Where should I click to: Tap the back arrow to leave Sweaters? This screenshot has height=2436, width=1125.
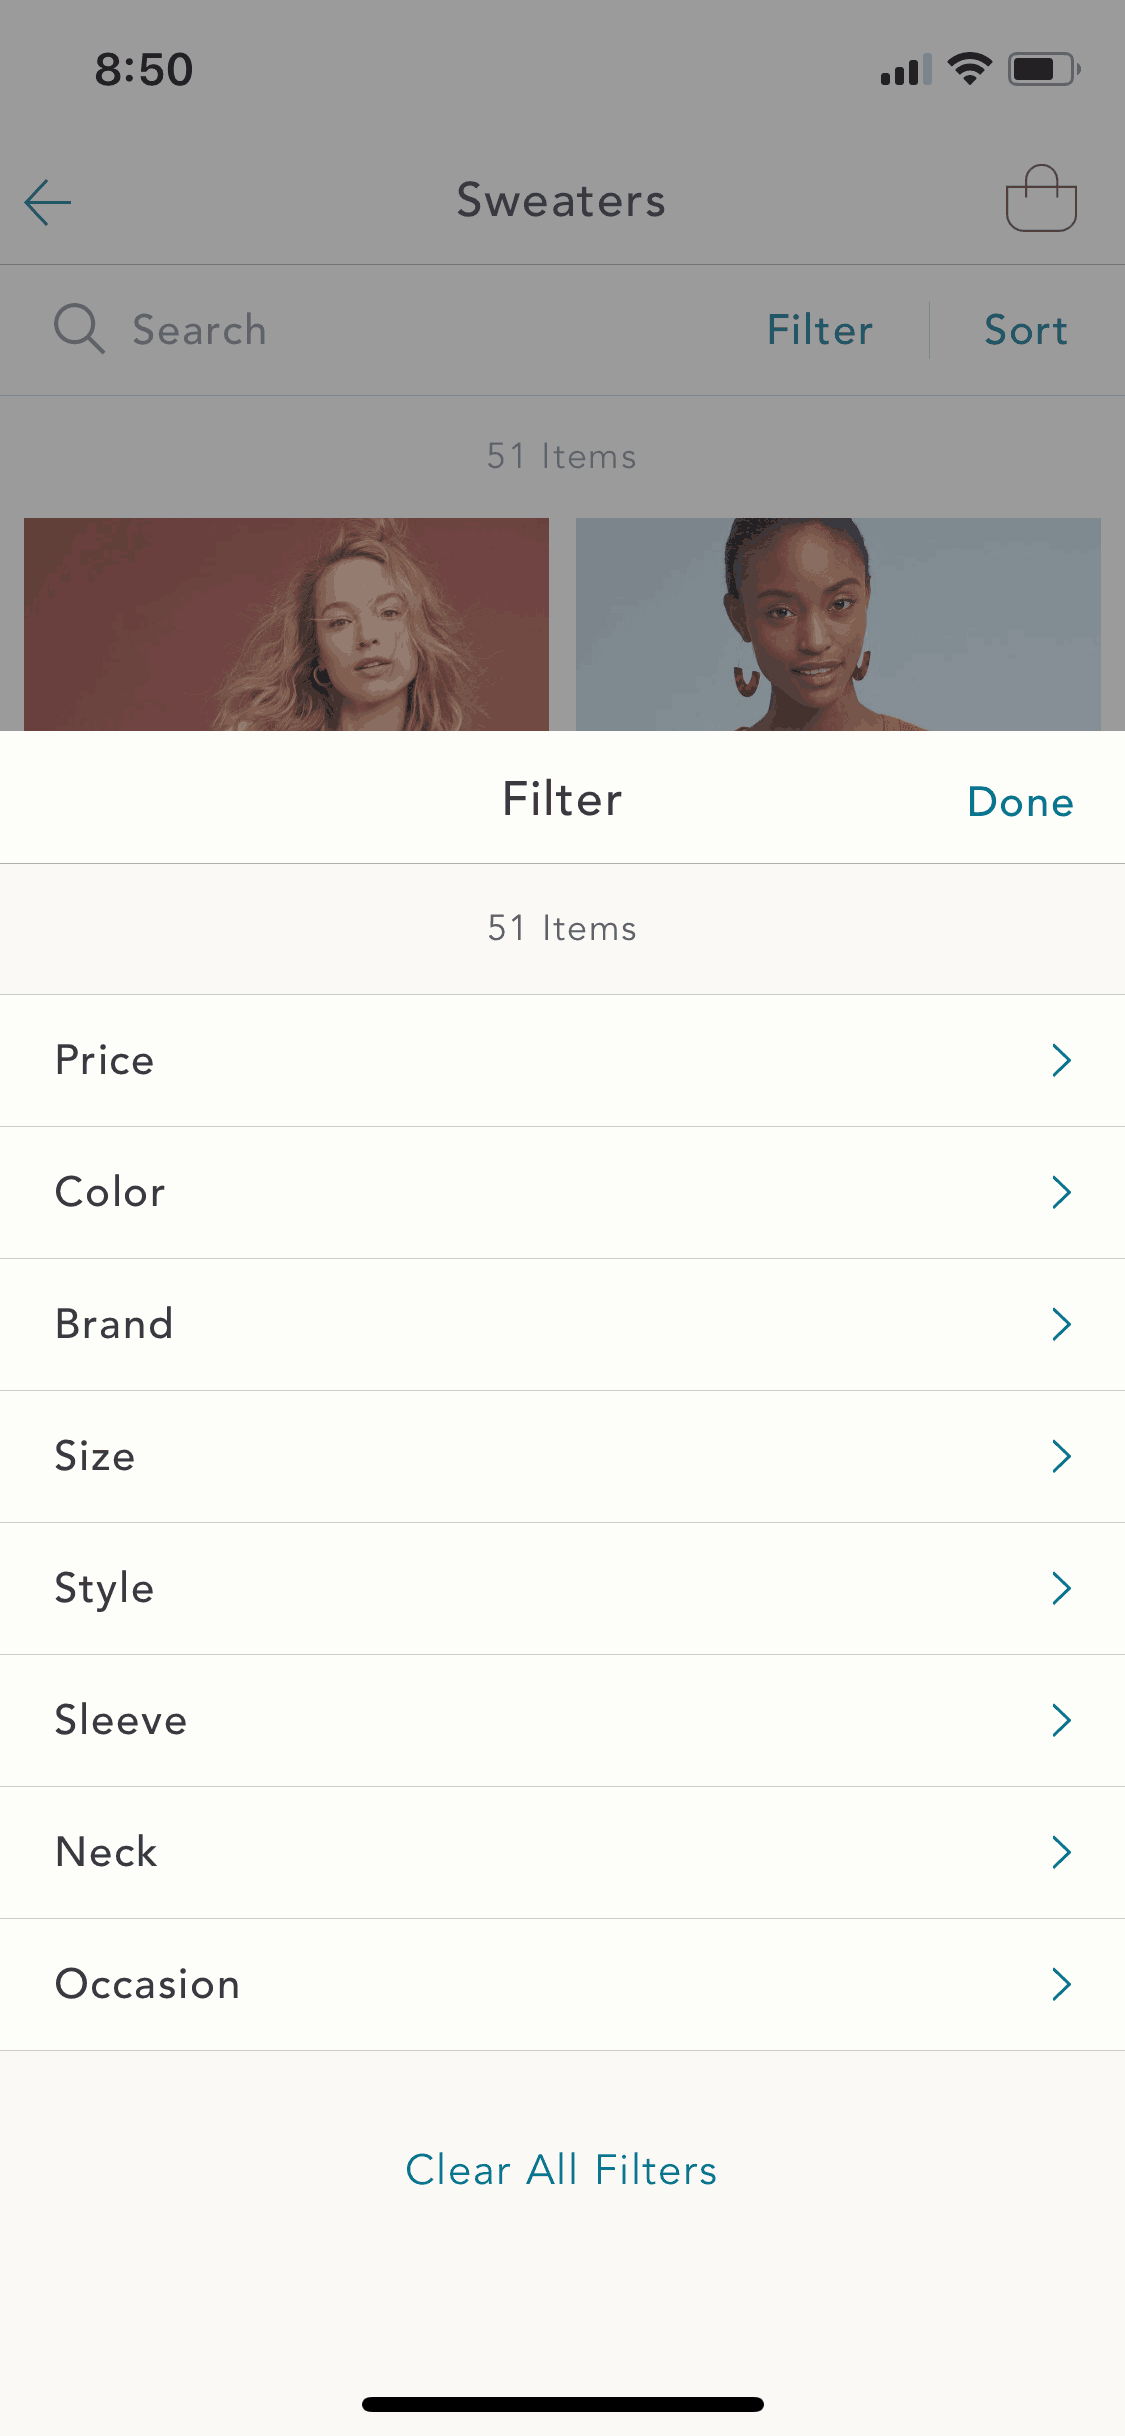tap(45, 202)
